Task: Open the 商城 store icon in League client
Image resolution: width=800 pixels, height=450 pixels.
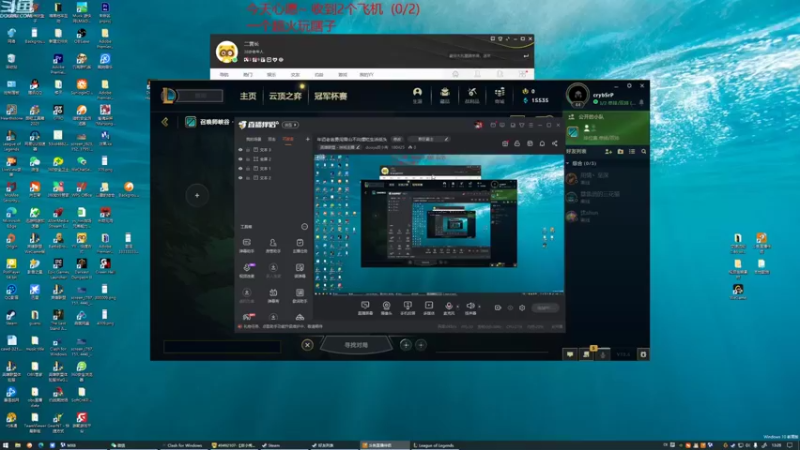Action: 499,94
